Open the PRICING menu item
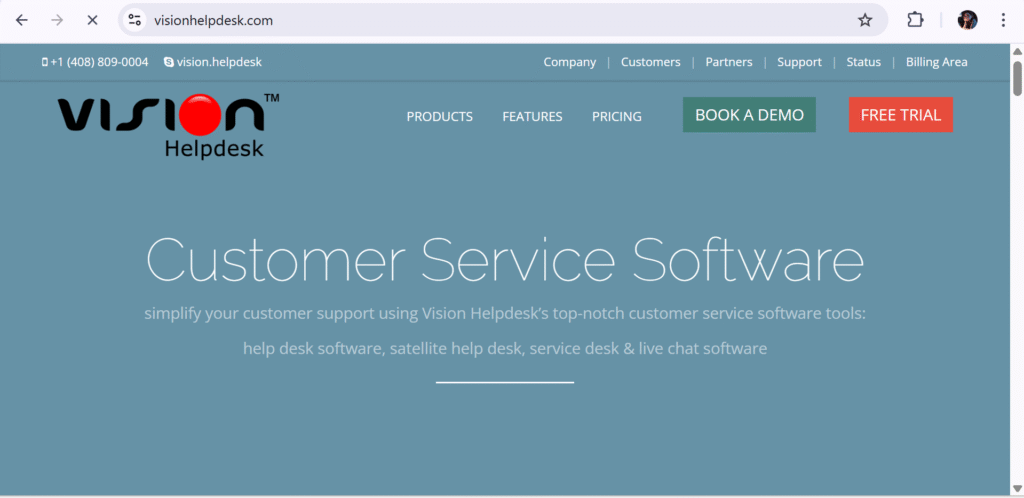Viewport: 1024px width, 498px height. pos(616,116)
